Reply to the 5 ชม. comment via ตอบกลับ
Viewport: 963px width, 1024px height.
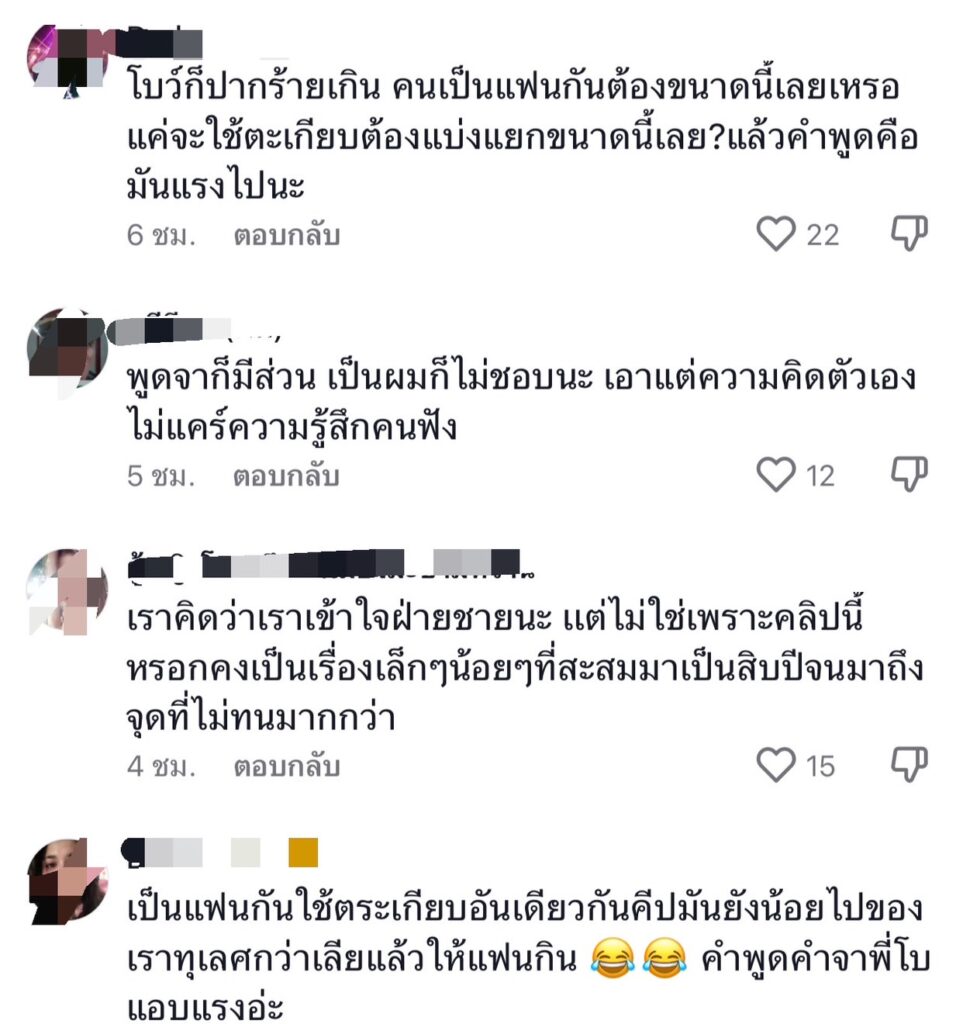click(287, 476)
